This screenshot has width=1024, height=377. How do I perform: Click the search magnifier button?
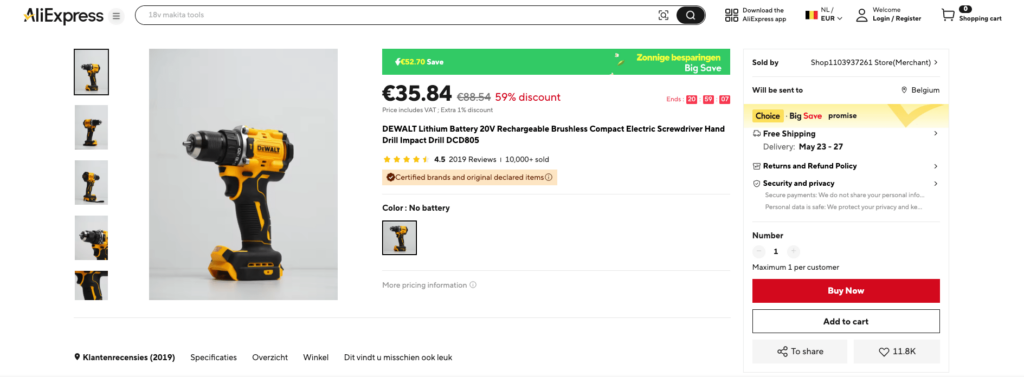coord(690,15)
